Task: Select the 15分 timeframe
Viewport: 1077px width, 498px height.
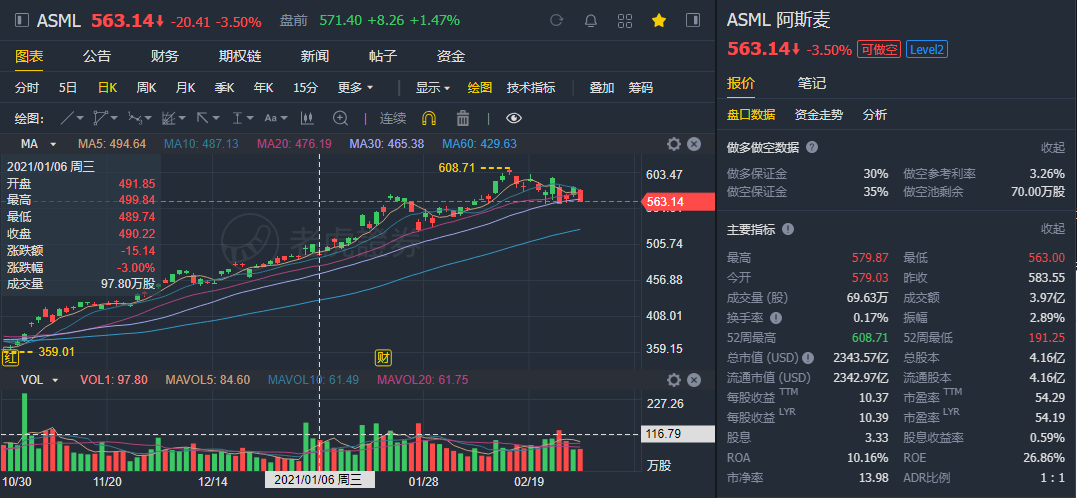Action: (x=305, y=87)
